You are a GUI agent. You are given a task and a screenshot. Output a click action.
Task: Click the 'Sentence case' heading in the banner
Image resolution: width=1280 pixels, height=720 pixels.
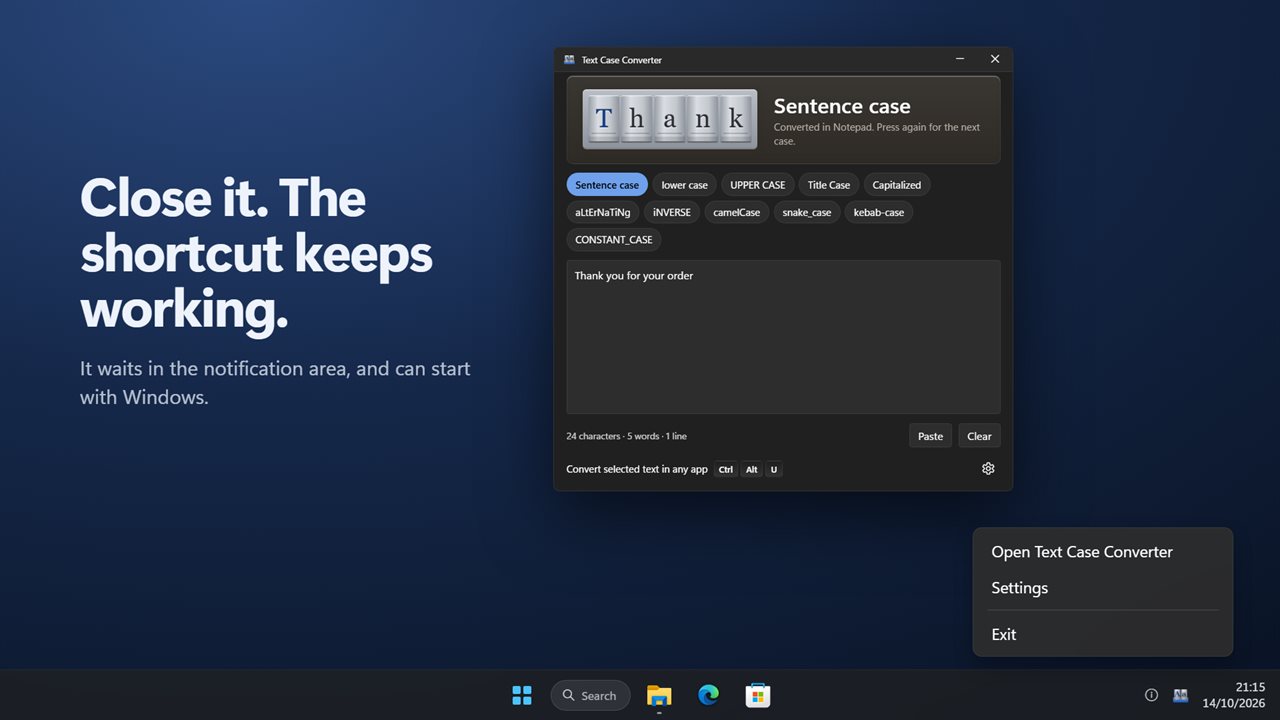tap(842, 106)
